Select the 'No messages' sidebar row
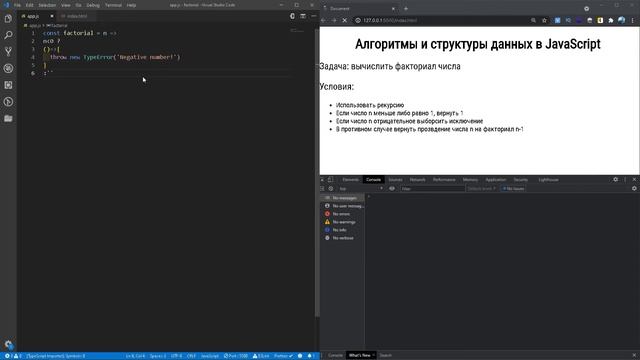The height and width of the screenshot is (360, 640). click(342, 198)
